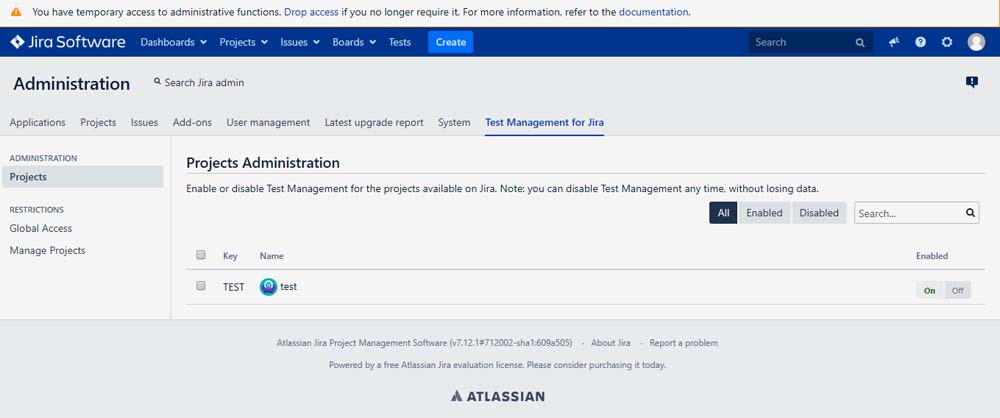Switch to the System tab
Viewport: 1000px width, 418px height.
coord(454,123)
